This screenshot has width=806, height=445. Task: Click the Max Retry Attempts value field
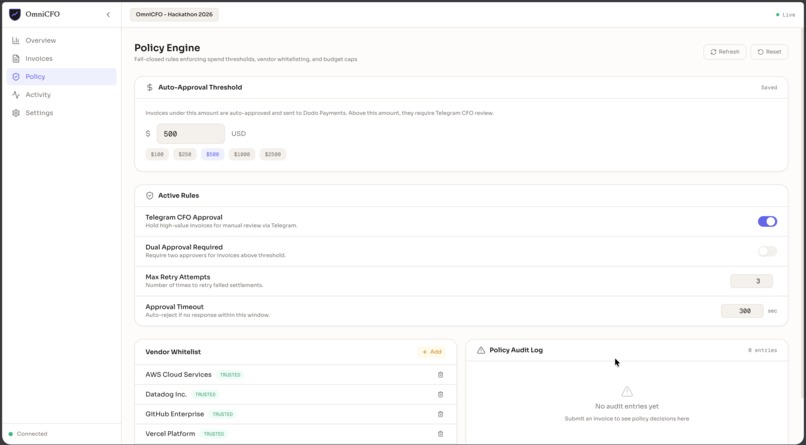pyautogui.click(x=751, y=281)
